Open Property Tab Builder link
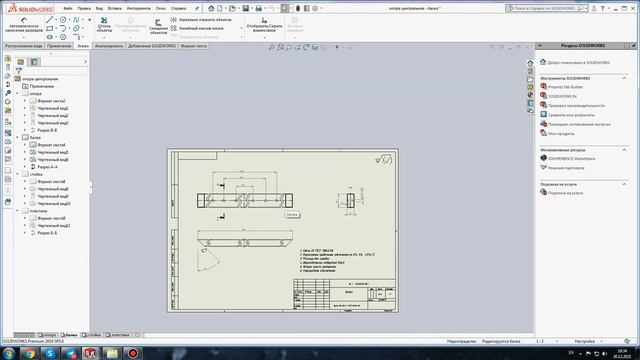The width and height of the screenshot is (640, 360). coord(565,87)
